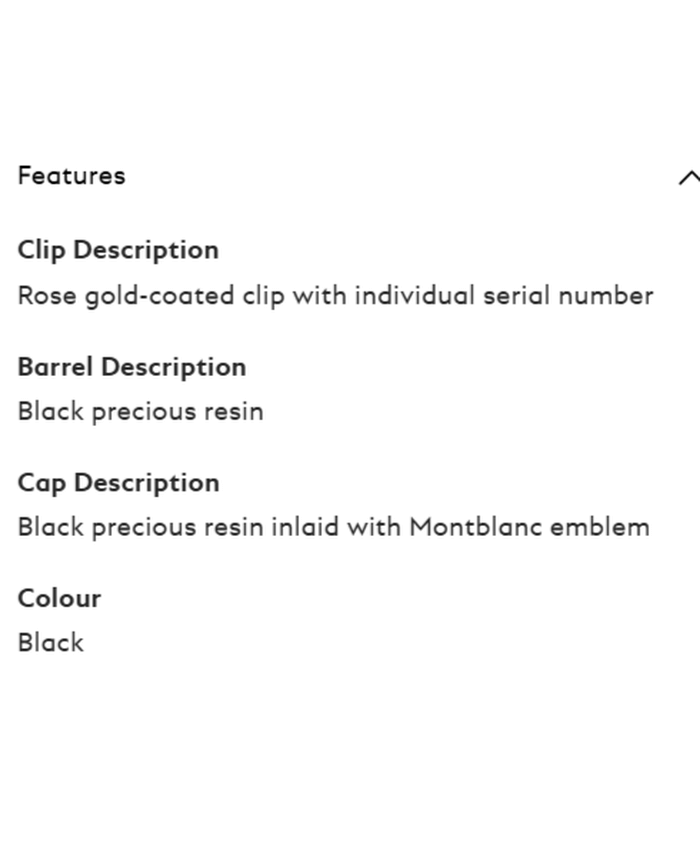The height and width of the screenshot is (850, 700).
Task: Click the words serial number in clip description
Action: coord(568,296)
